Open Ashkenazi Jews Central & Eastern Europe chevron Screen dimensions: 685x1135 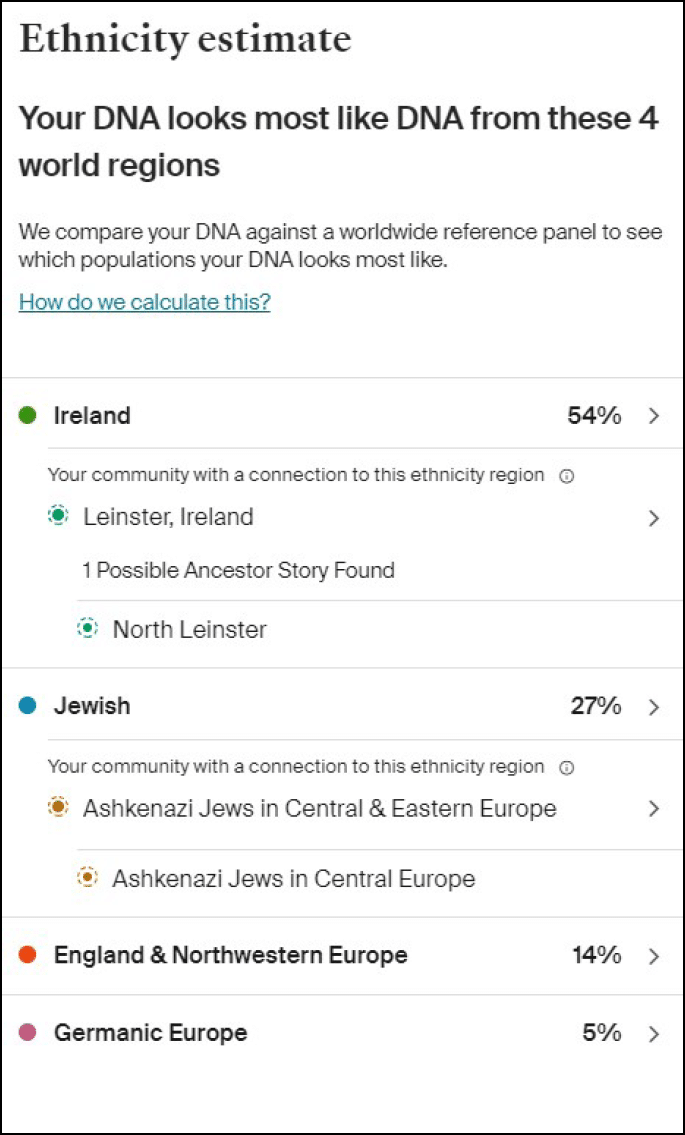(x=654, y=808)
